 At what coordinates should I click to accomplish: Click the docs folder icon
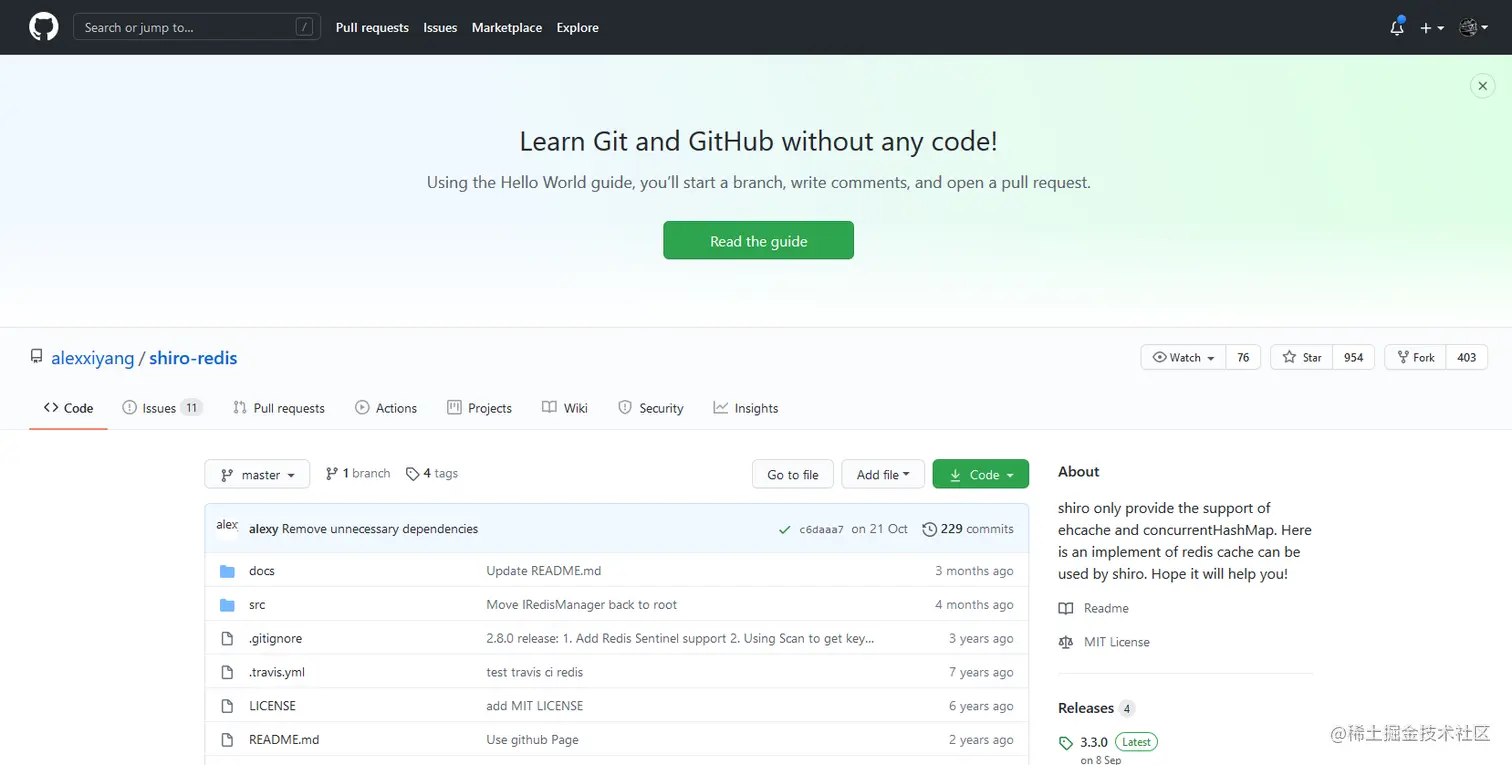pos(227,571)
